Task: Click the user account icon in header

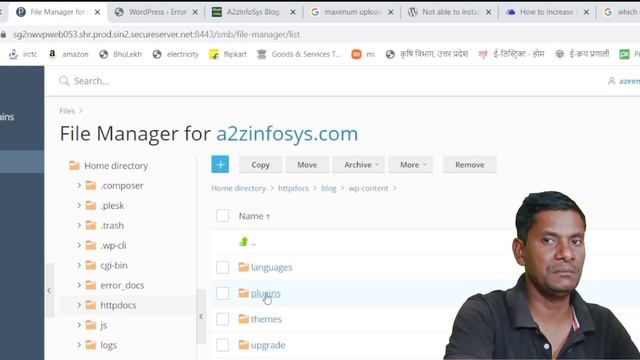Action: click(611, 81)
